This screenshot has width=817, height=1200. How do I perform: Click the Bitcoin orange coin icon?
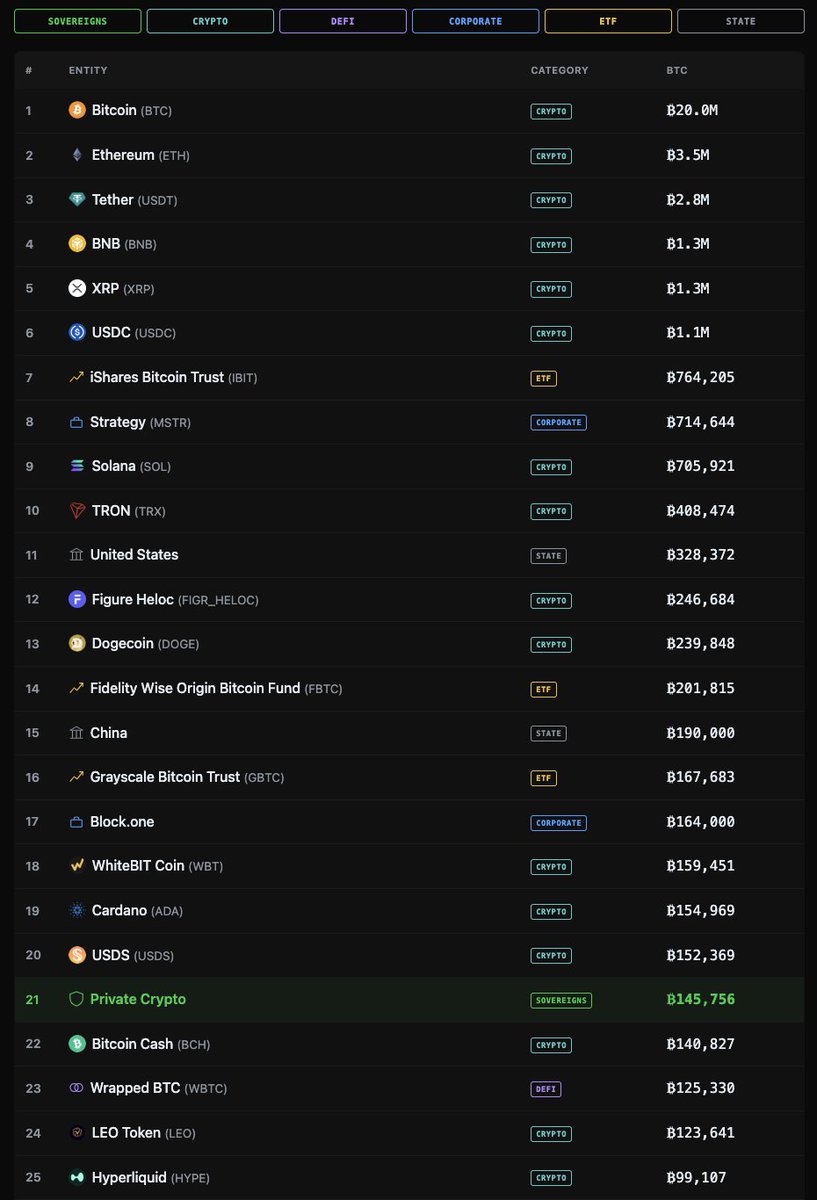tap(77, 110)
